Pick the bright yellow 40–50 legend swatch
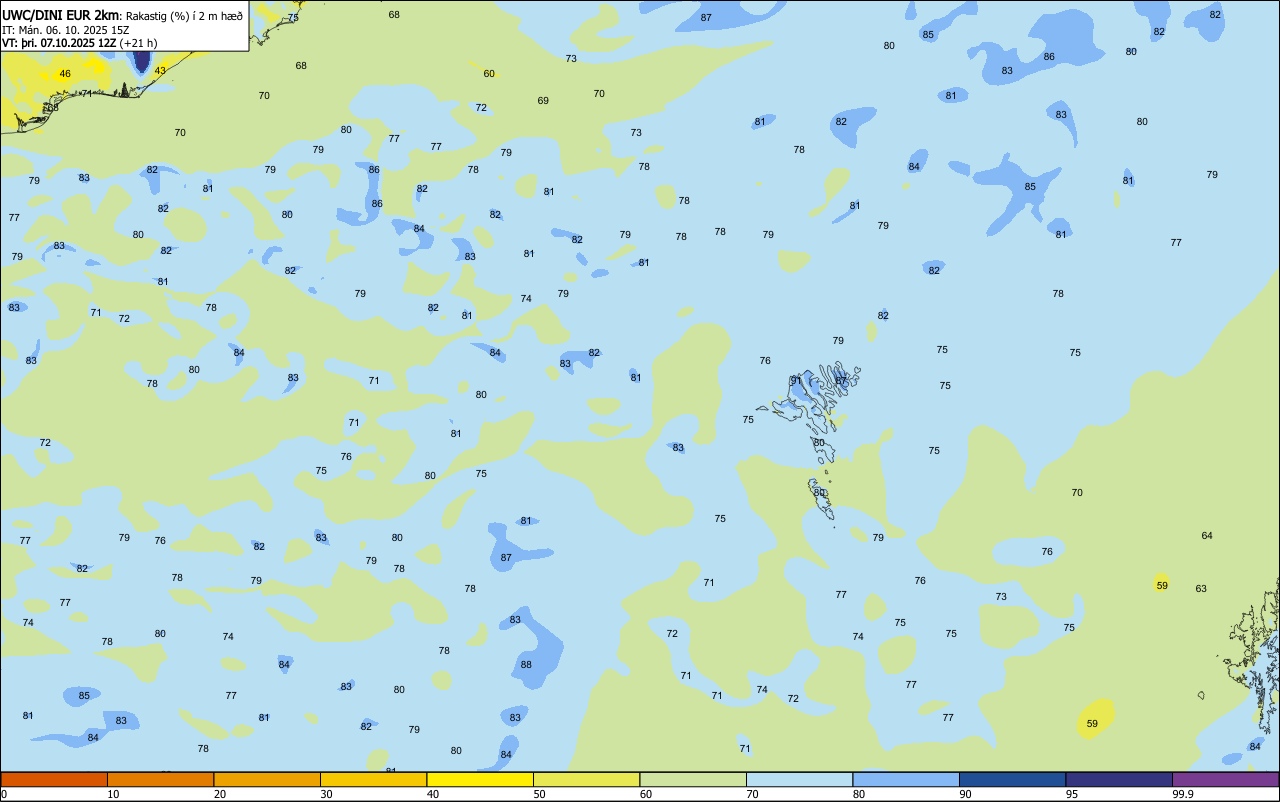This screenshot has height=802, width=1280. 480,779
